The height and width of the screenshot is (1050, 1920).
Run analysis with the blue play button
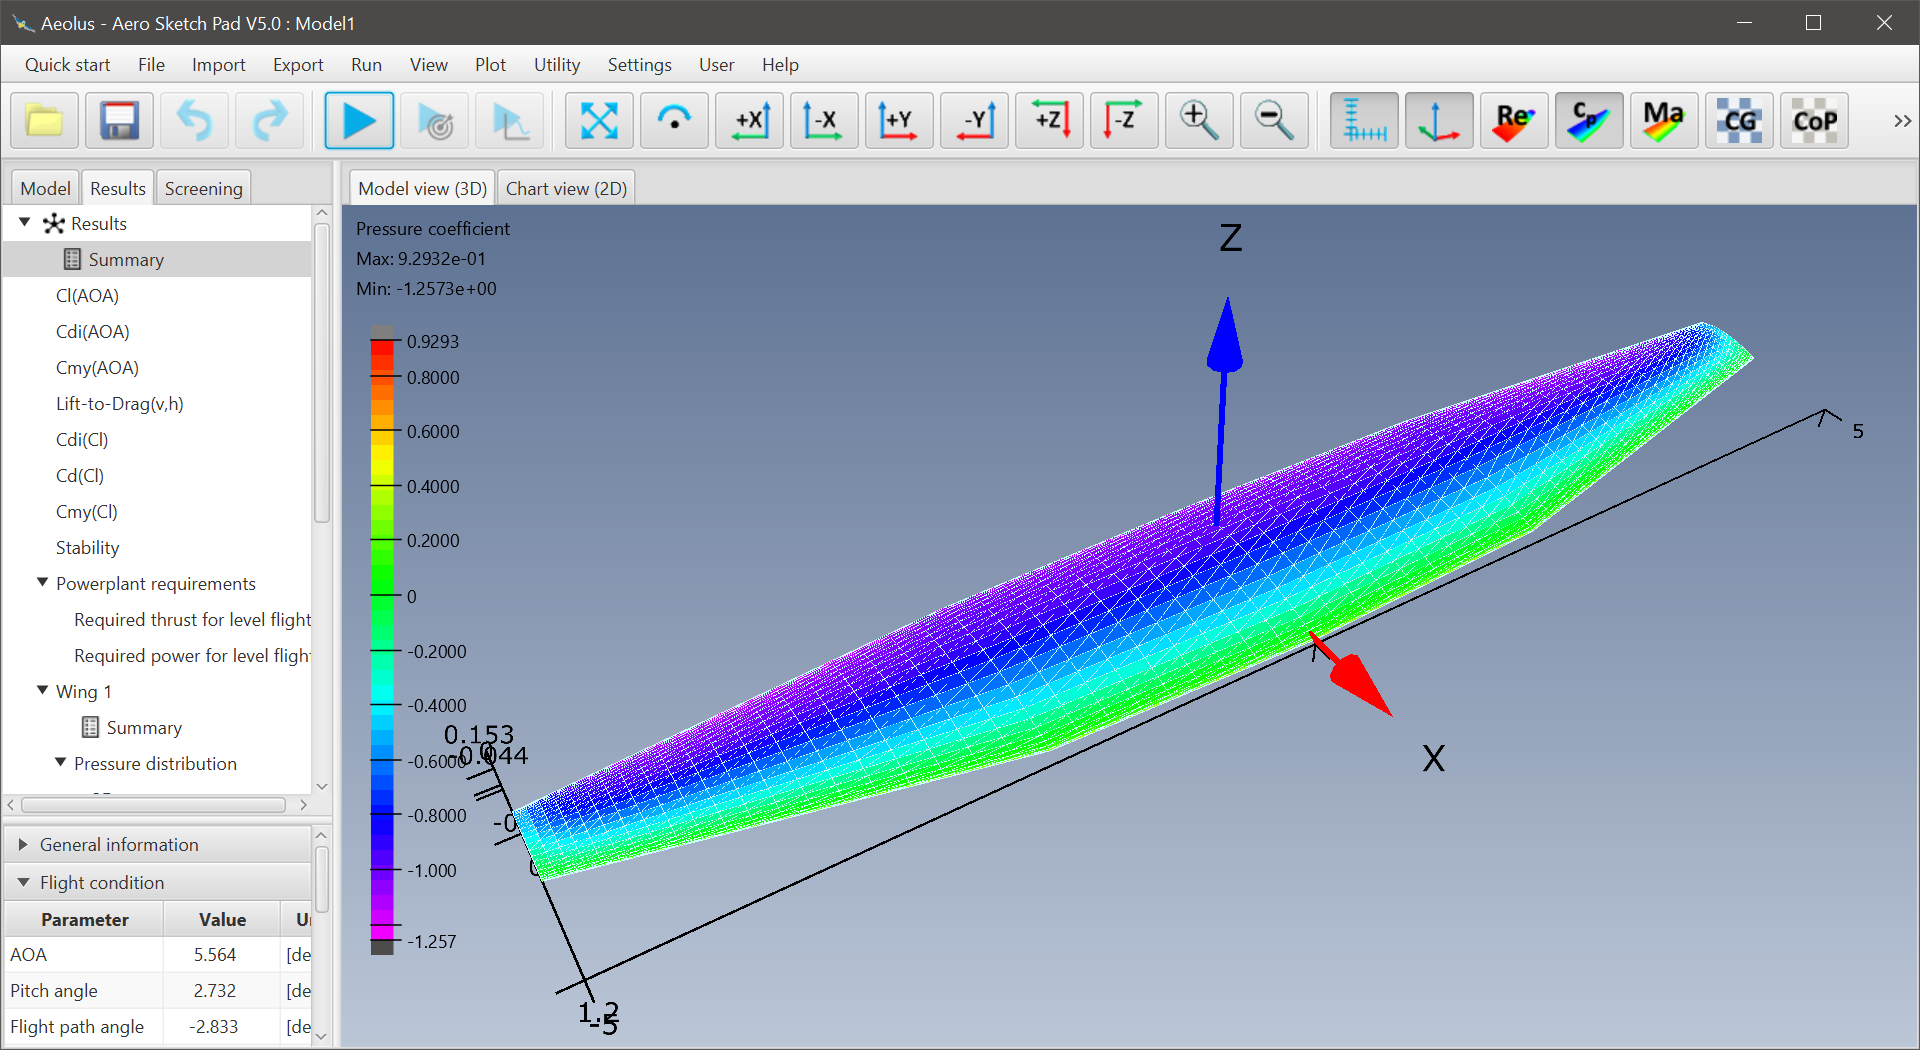pos(359,121)
